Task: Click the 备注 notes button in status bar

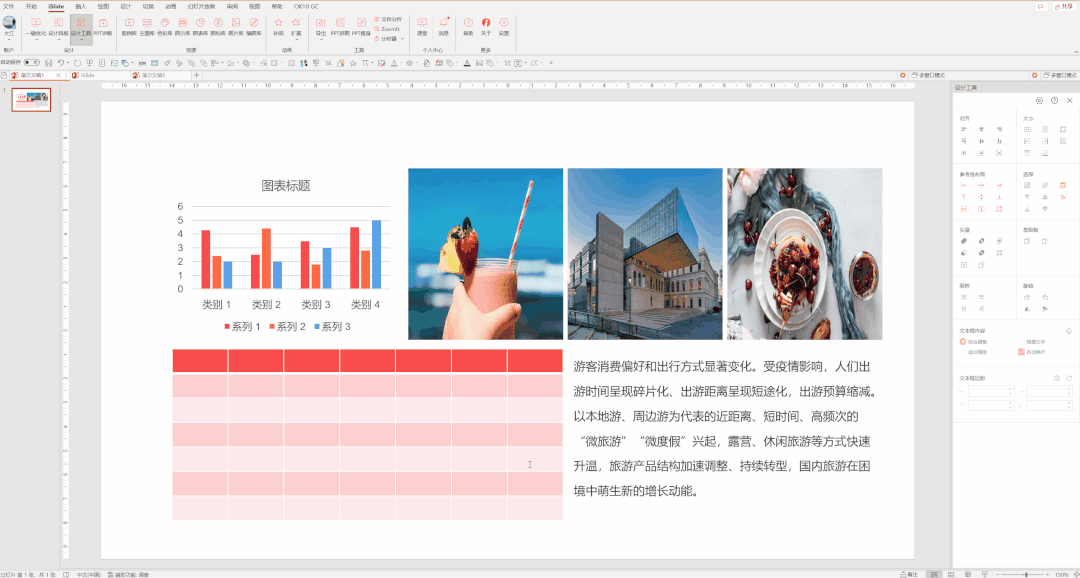Action: coord(909,574)
